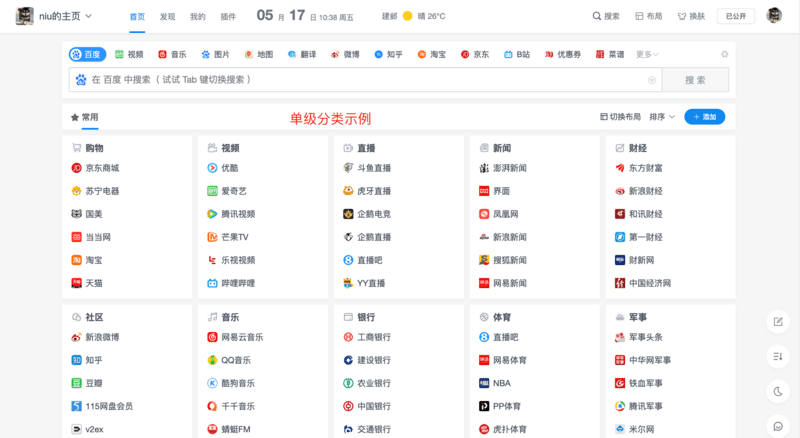This screenshot has height=438, width=800.
Task: Open the 斗鱼直播 link
Action: 367,168
